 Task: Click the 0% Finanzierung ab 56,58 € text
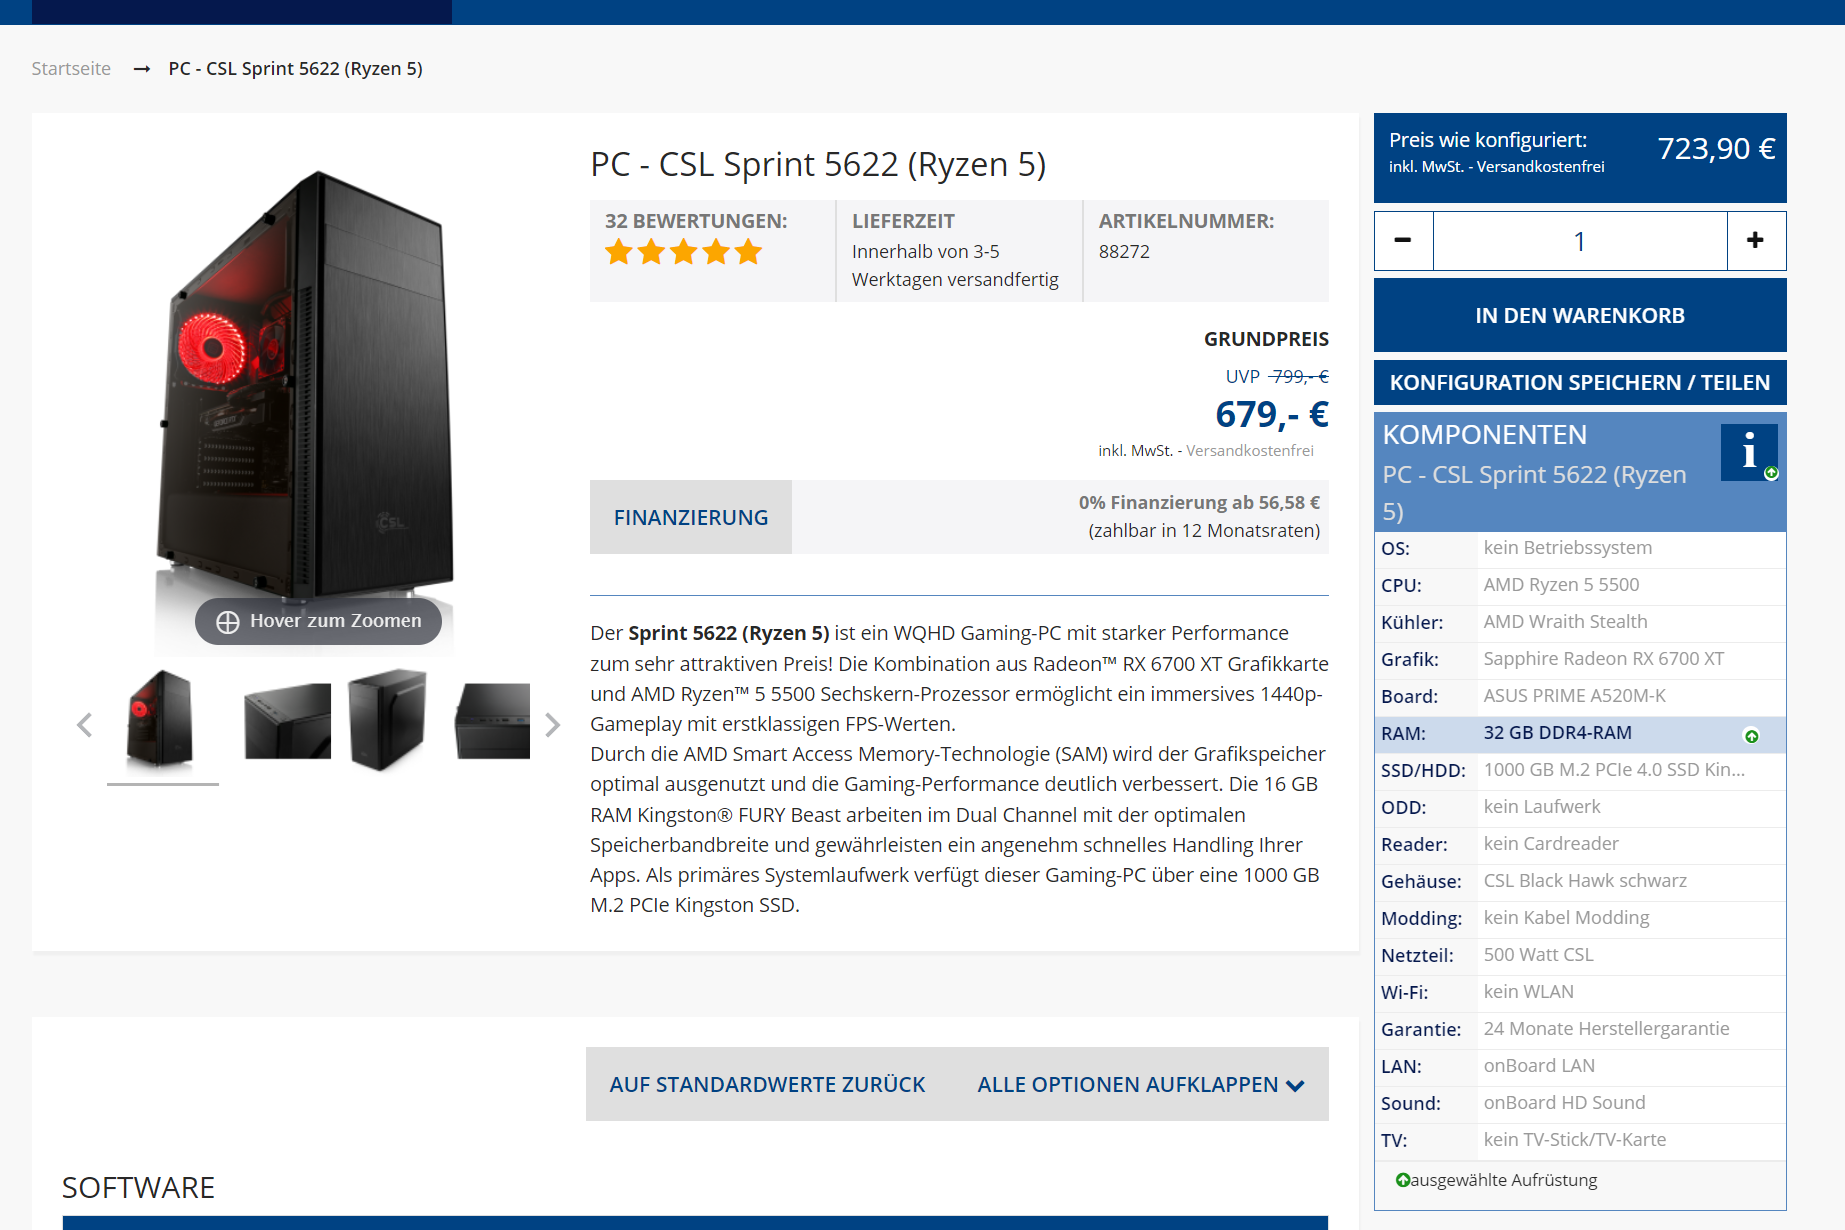pos(1199,502)
